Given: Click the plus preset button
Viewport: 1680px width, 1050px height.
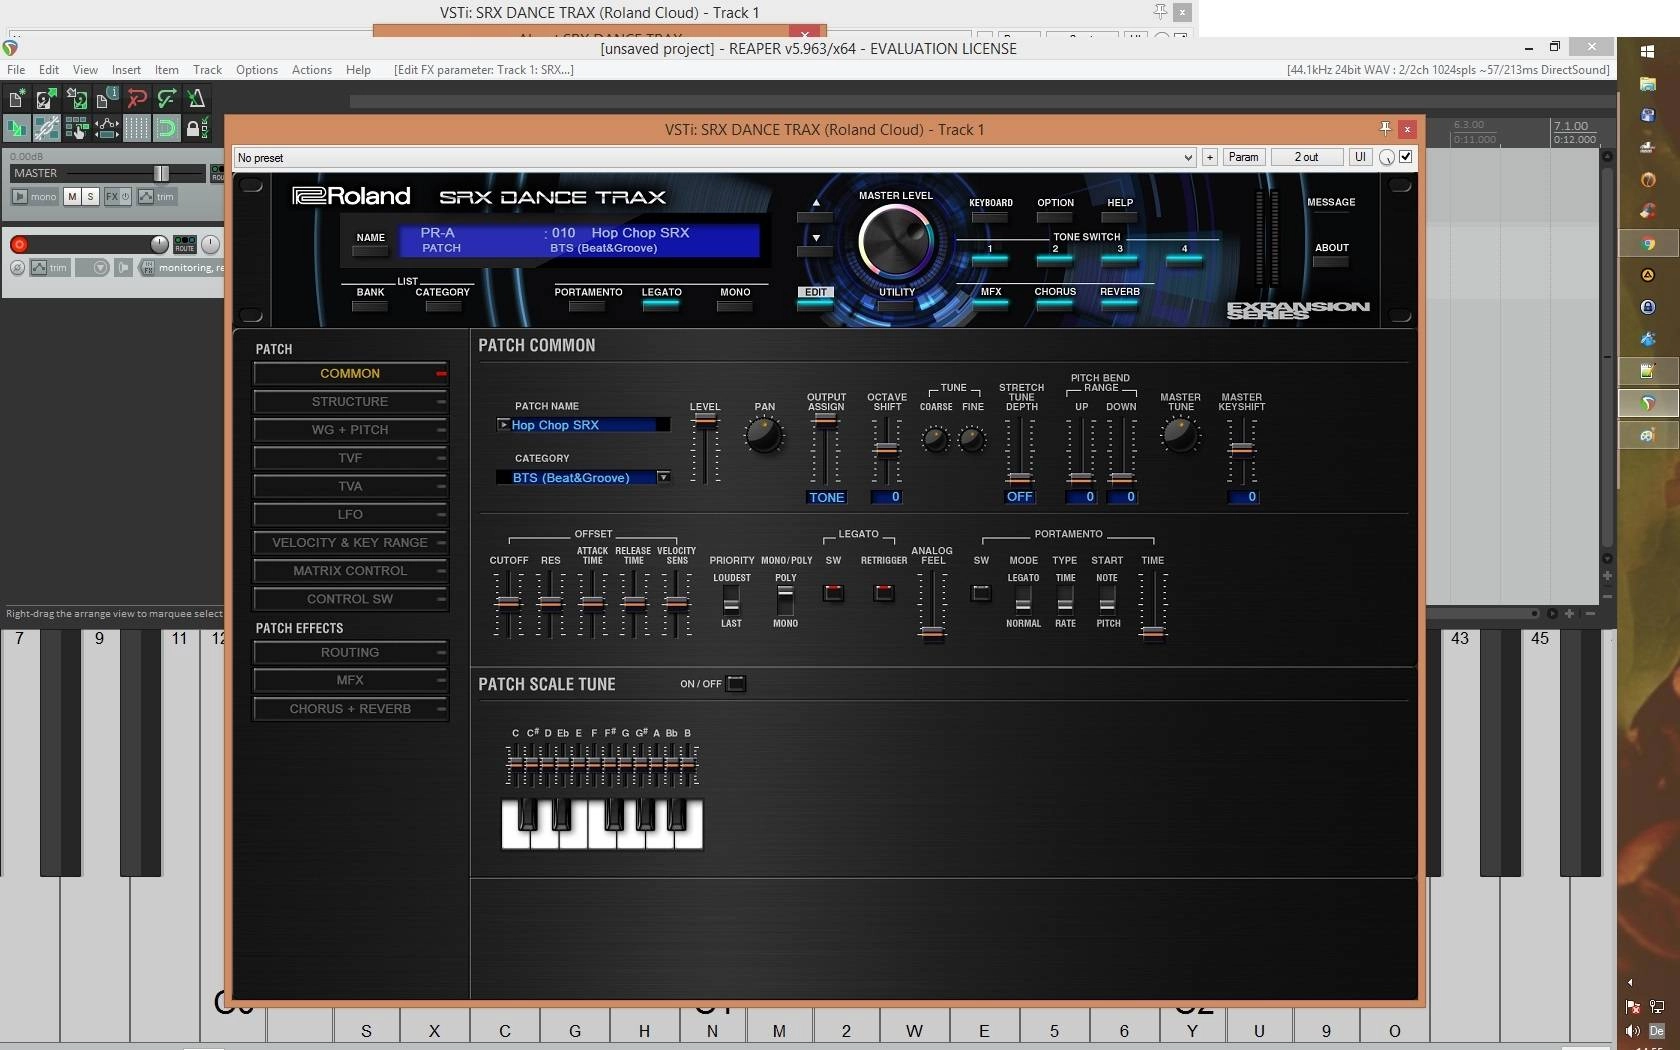Looking at the screenshot, I should point(1209,157).
